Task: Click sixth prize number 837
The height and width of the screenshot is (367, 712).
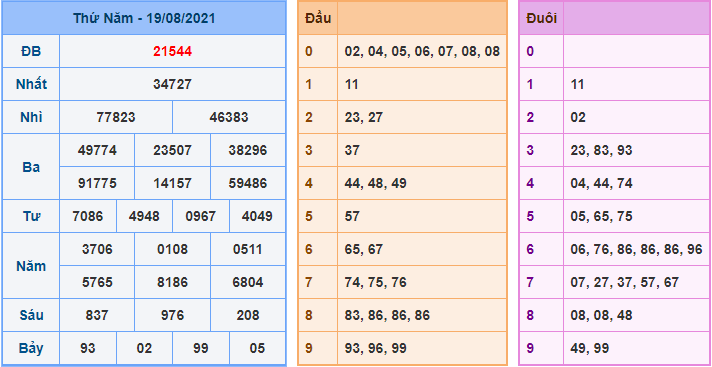Action: coord(97,315)
